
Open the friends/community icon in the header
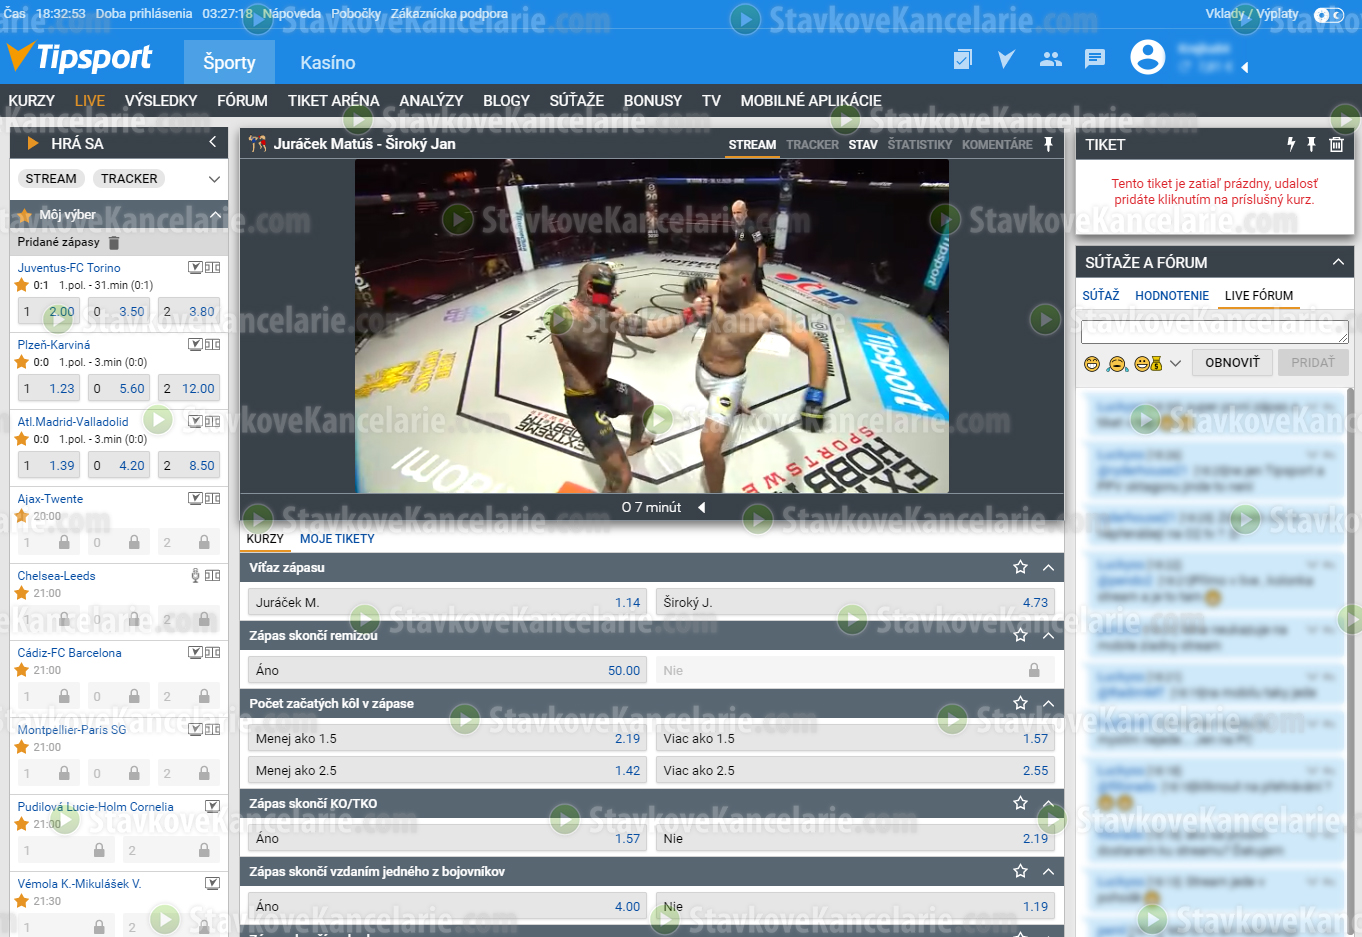click(x=1050, y=59)
